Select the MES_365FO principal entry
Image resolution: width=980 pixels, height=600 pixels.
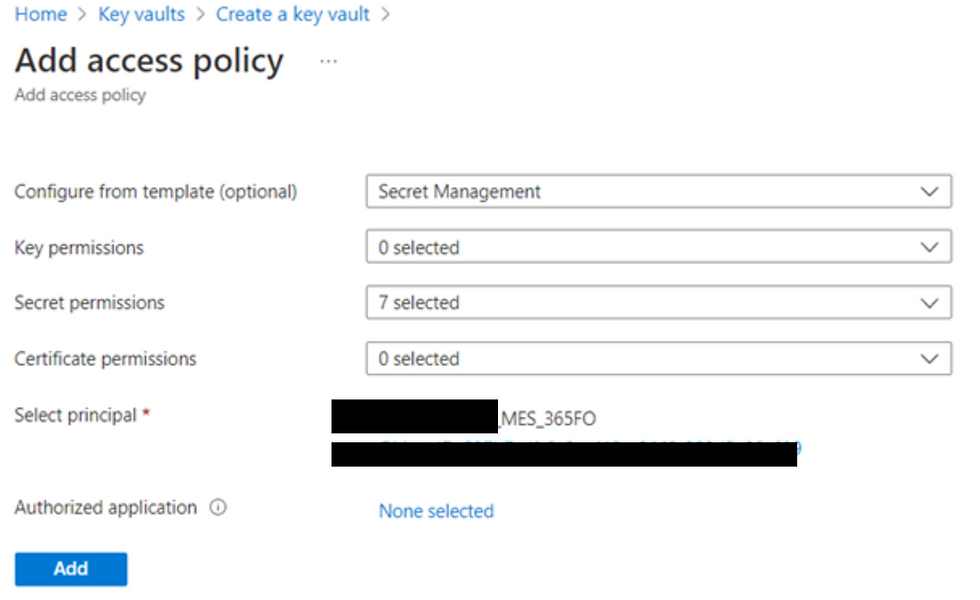[548, 418]
